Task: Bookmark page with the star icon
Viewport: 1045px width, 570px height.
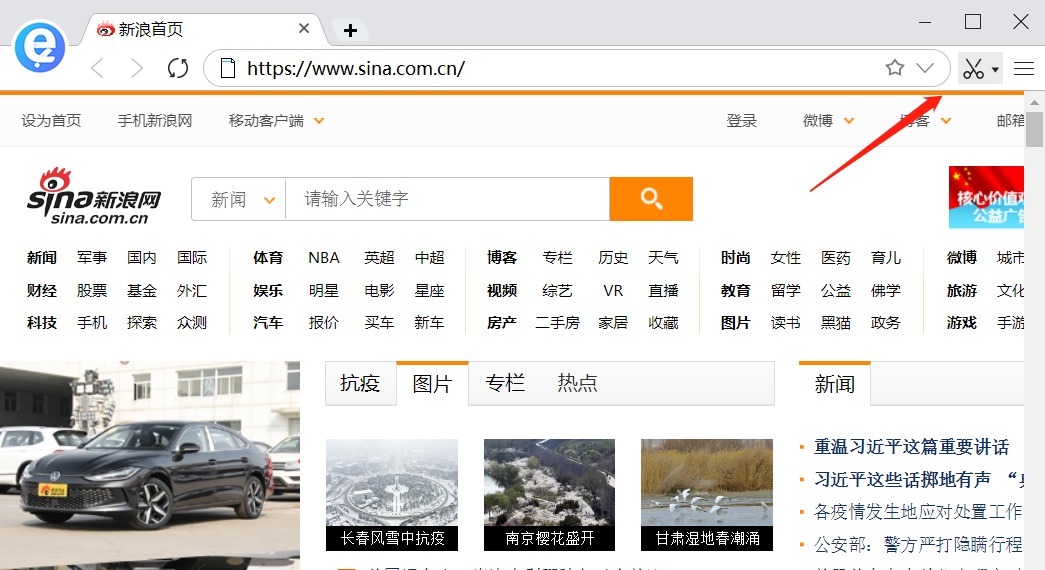Action: [x=895, y=68]
